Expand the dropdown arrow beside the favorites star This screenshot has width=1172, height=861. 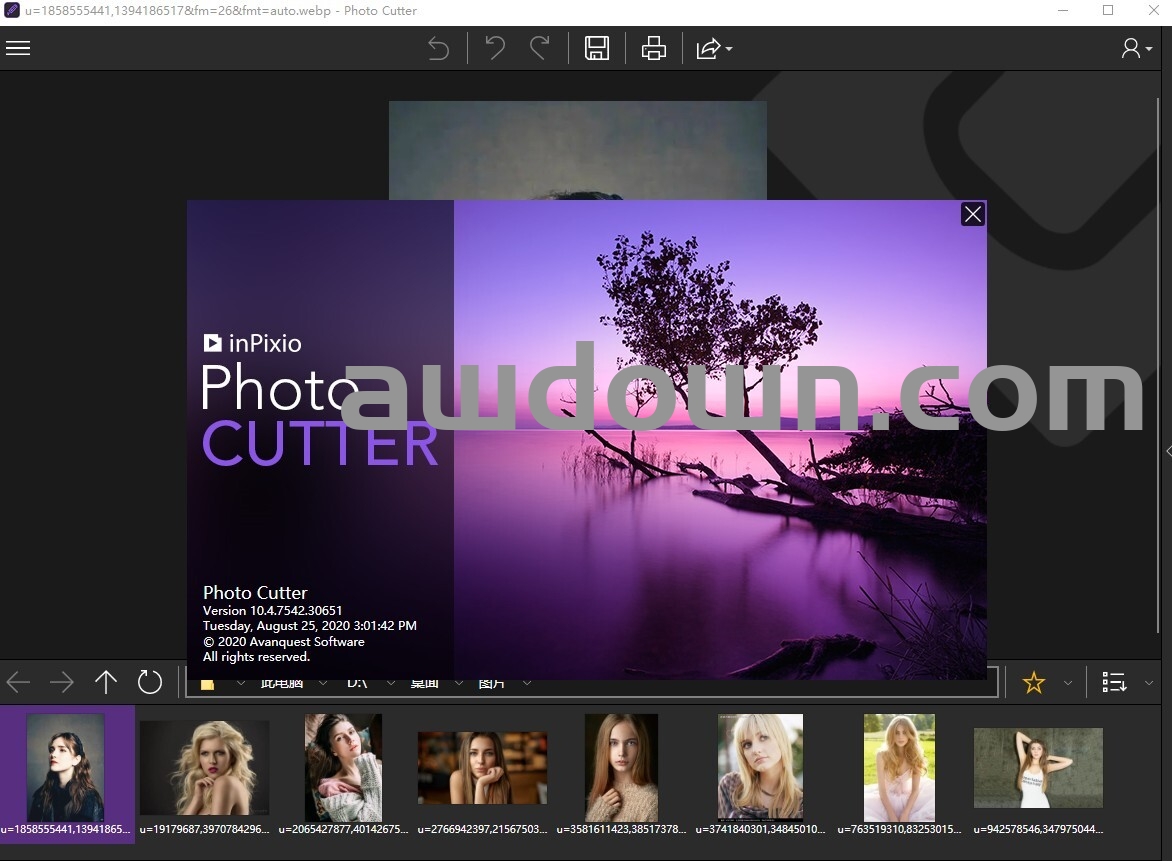pyautogui.click(x=1067, y=683)
